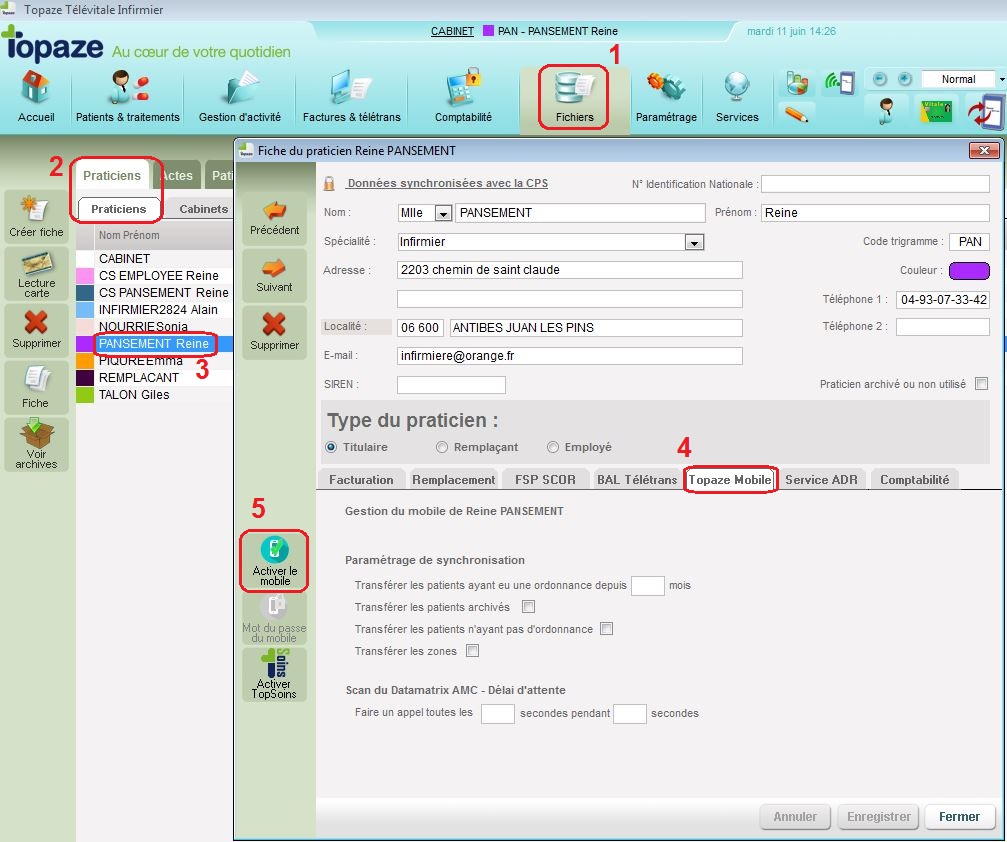Click the mobile synchronization arrows icon
The height and width of the screenshot is (842, 1007).
985,112
